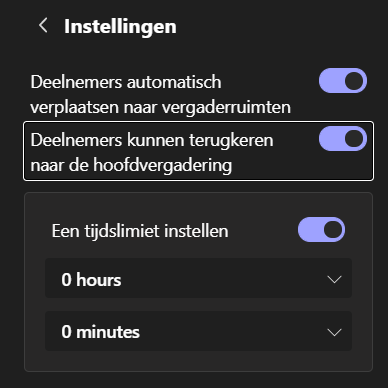
Task: Click the down chevron in the hours box
Action: 334,279
